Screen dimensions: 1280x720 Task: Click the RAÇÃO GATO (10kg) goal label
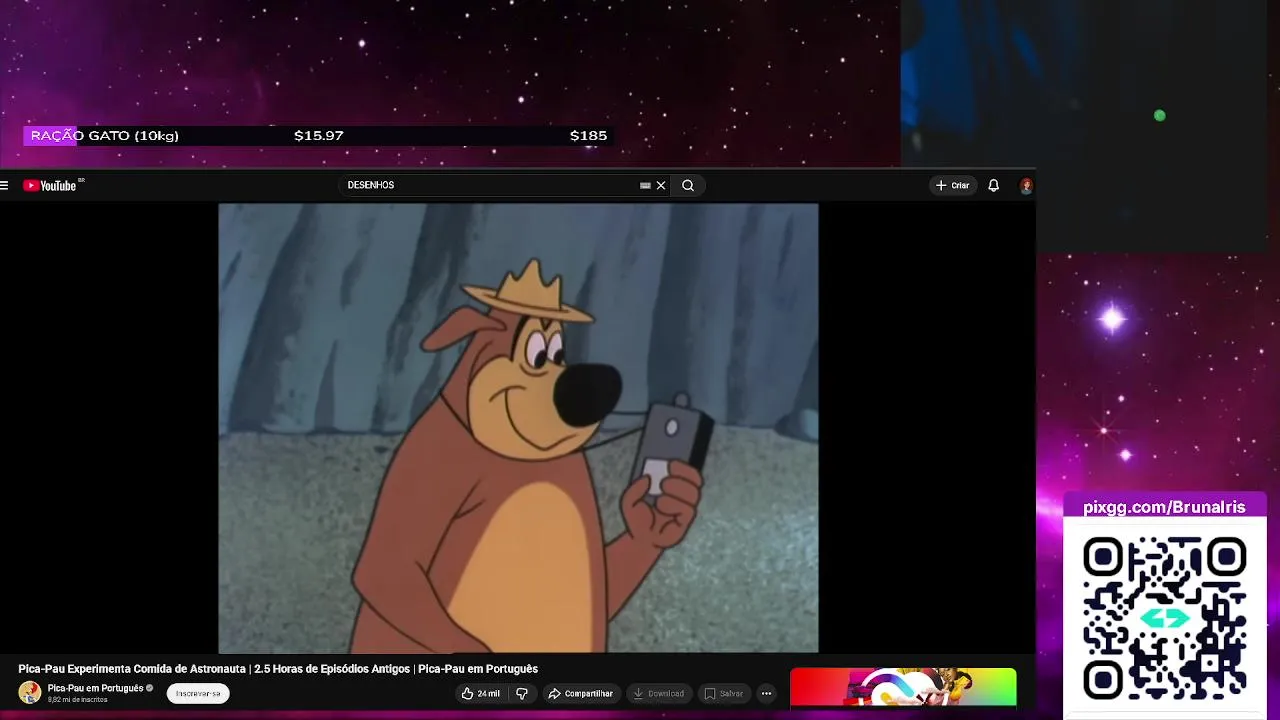click(105, 136)
